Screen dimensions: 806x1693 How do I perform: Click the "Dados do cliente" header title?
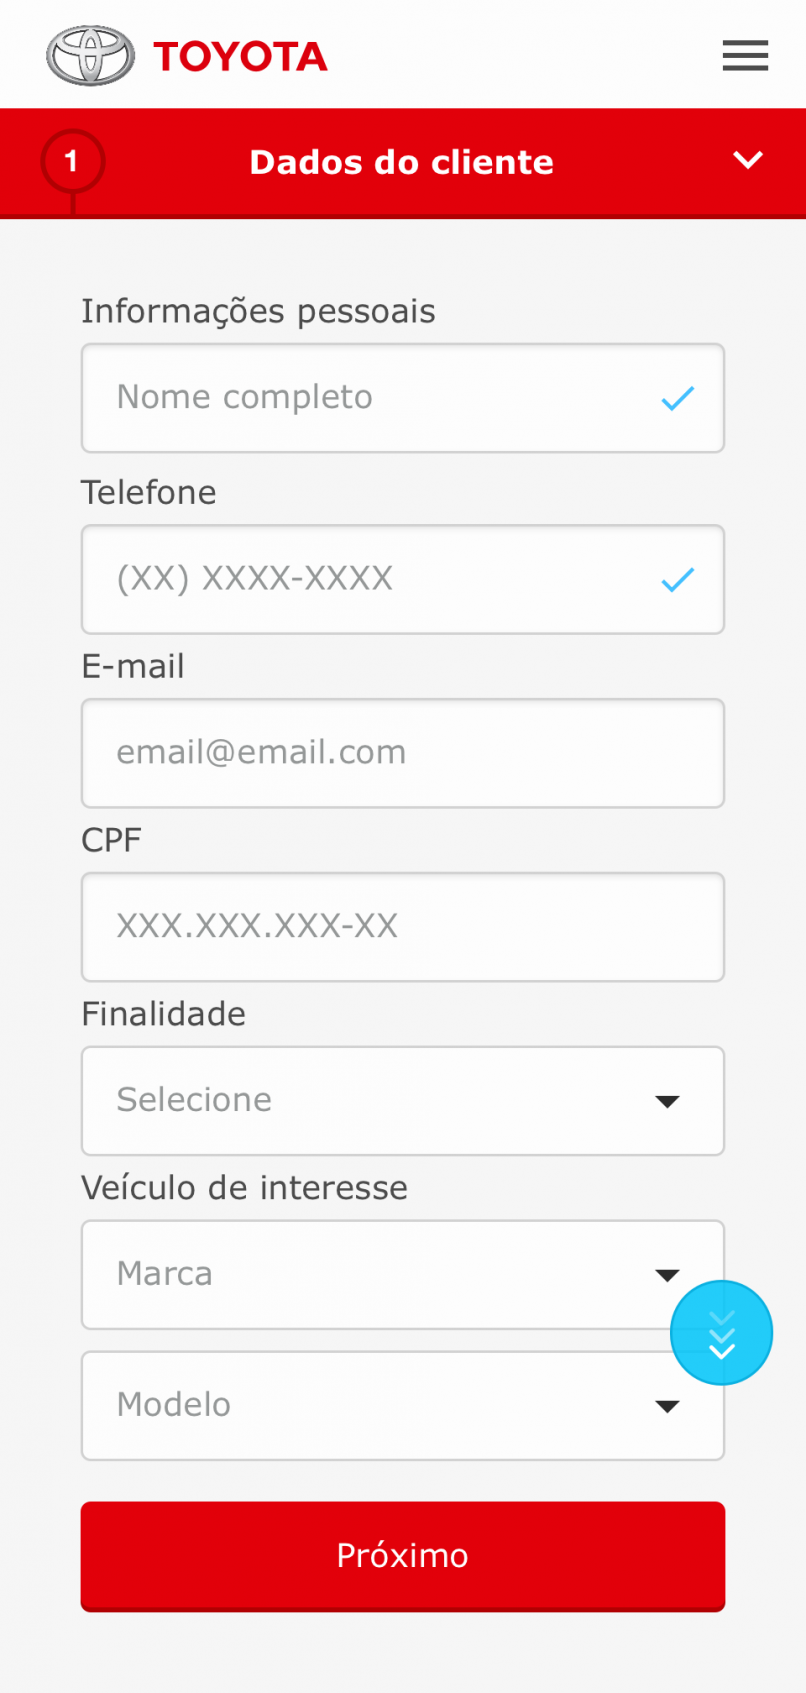(x=401, y=162)
